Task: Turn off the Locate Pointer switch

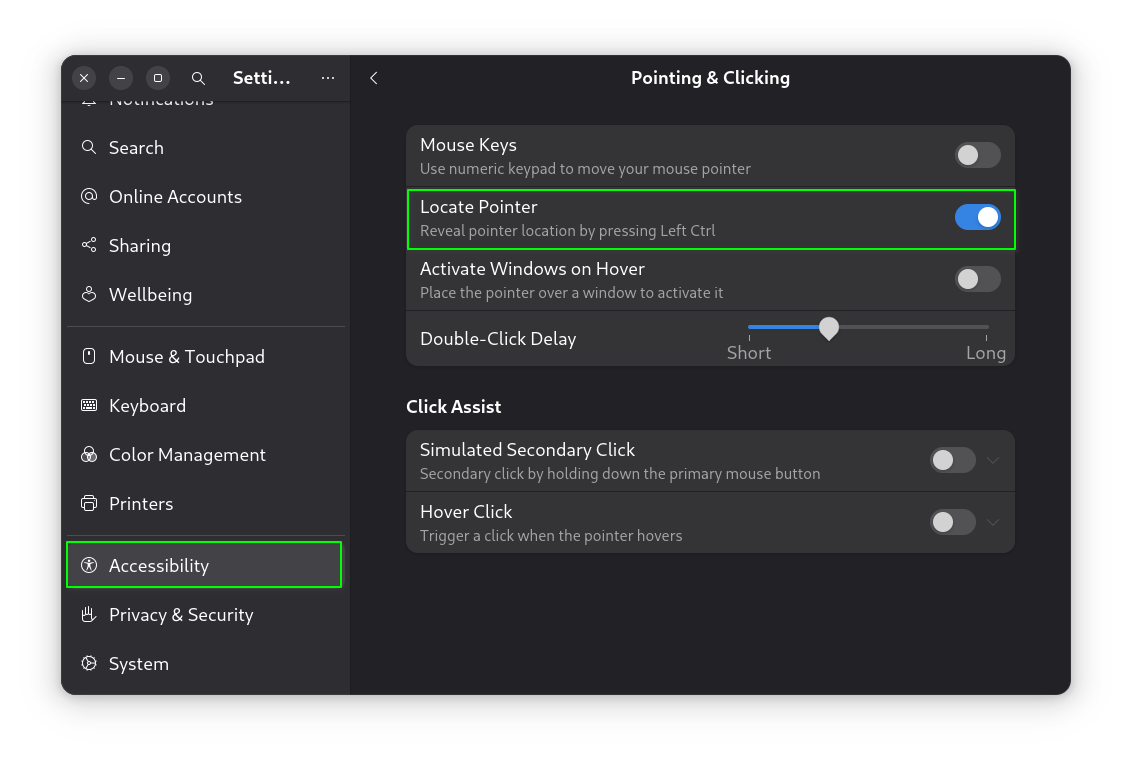Action: coord(977,217)
